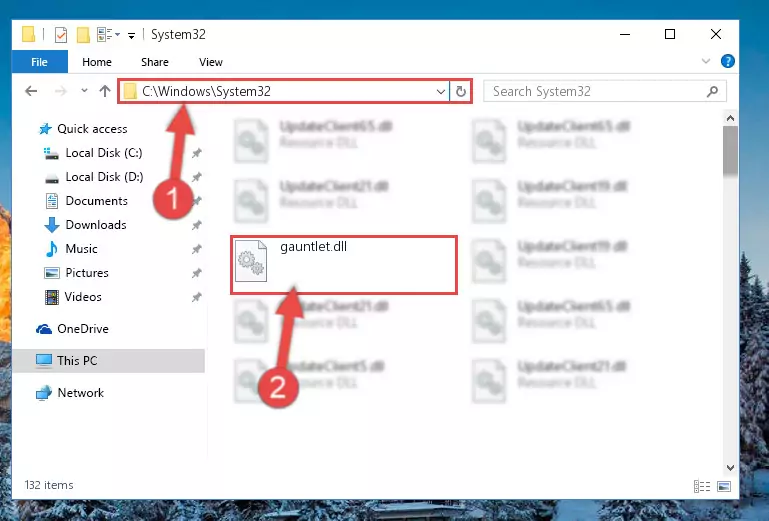The image size is (769, 521).
Task: Select Network in the navigation pane
Action: point(80,393)
